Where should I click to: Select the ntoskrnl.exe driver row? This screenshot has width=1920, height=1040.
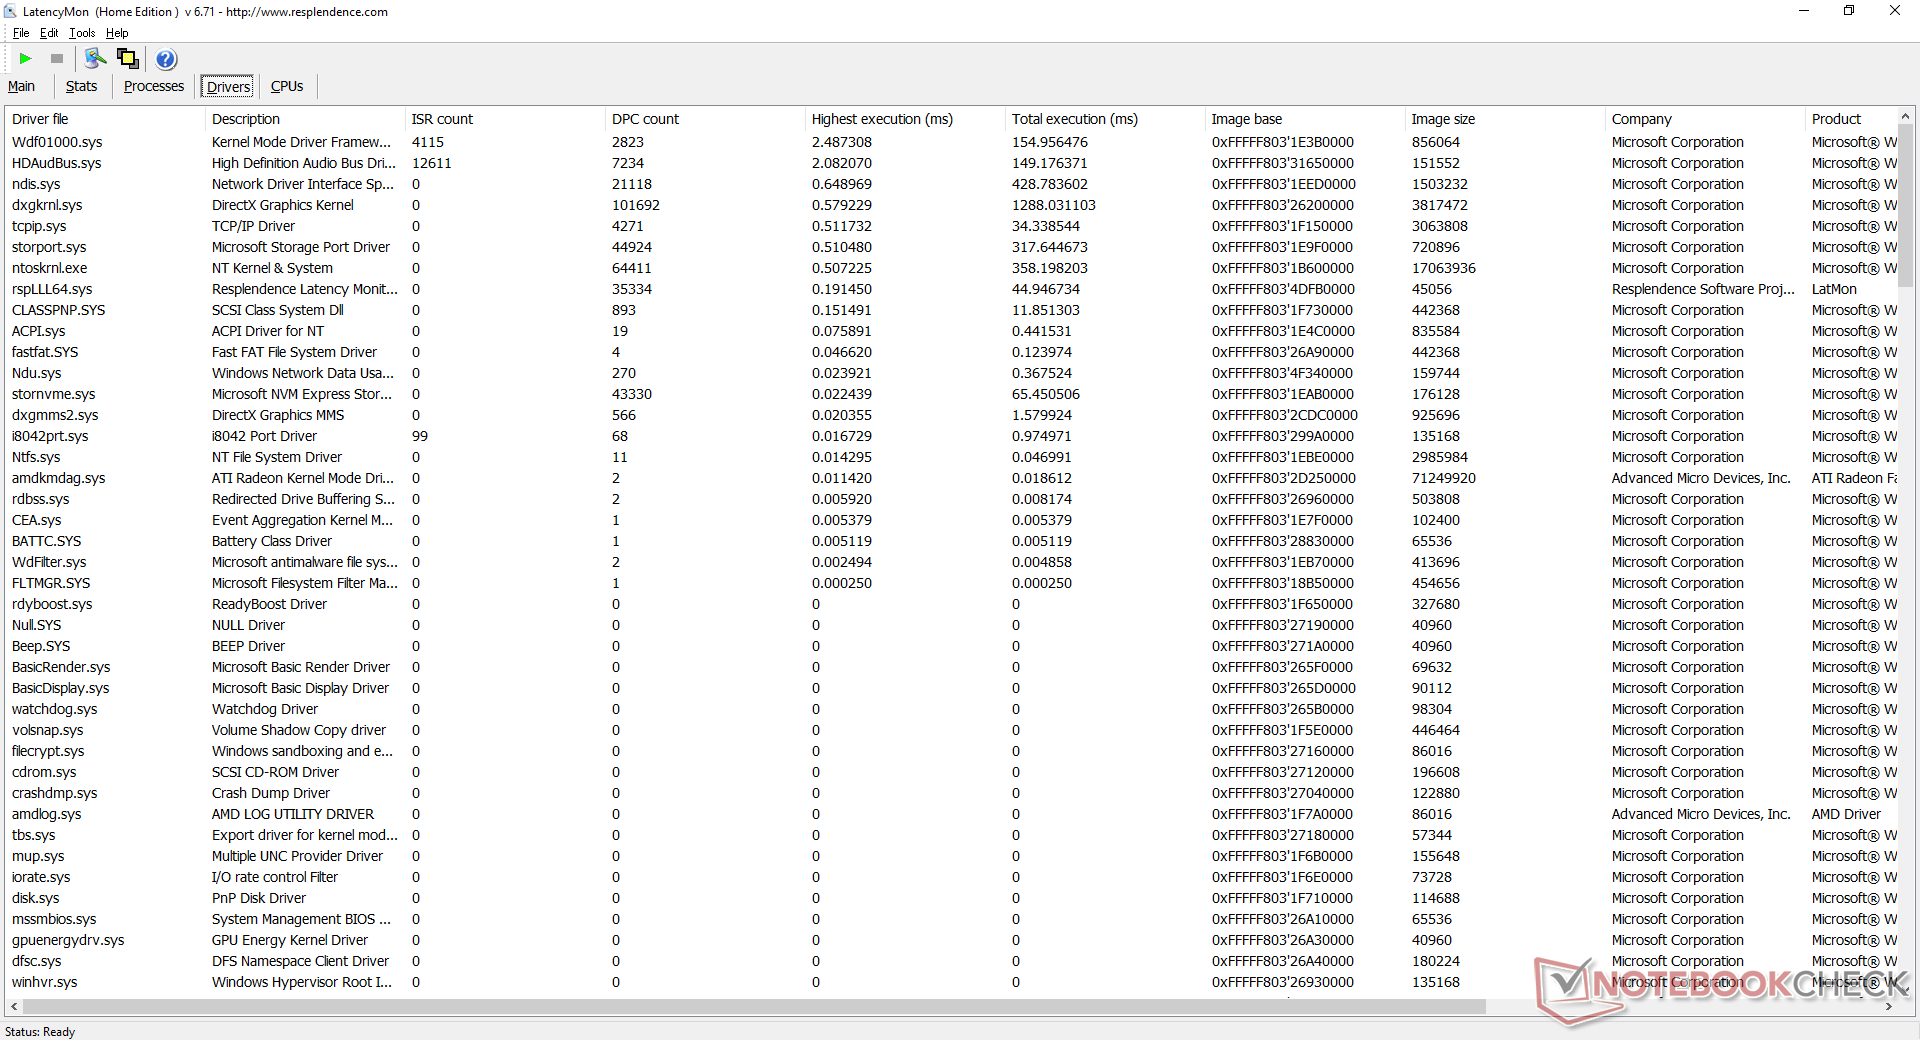951,268
